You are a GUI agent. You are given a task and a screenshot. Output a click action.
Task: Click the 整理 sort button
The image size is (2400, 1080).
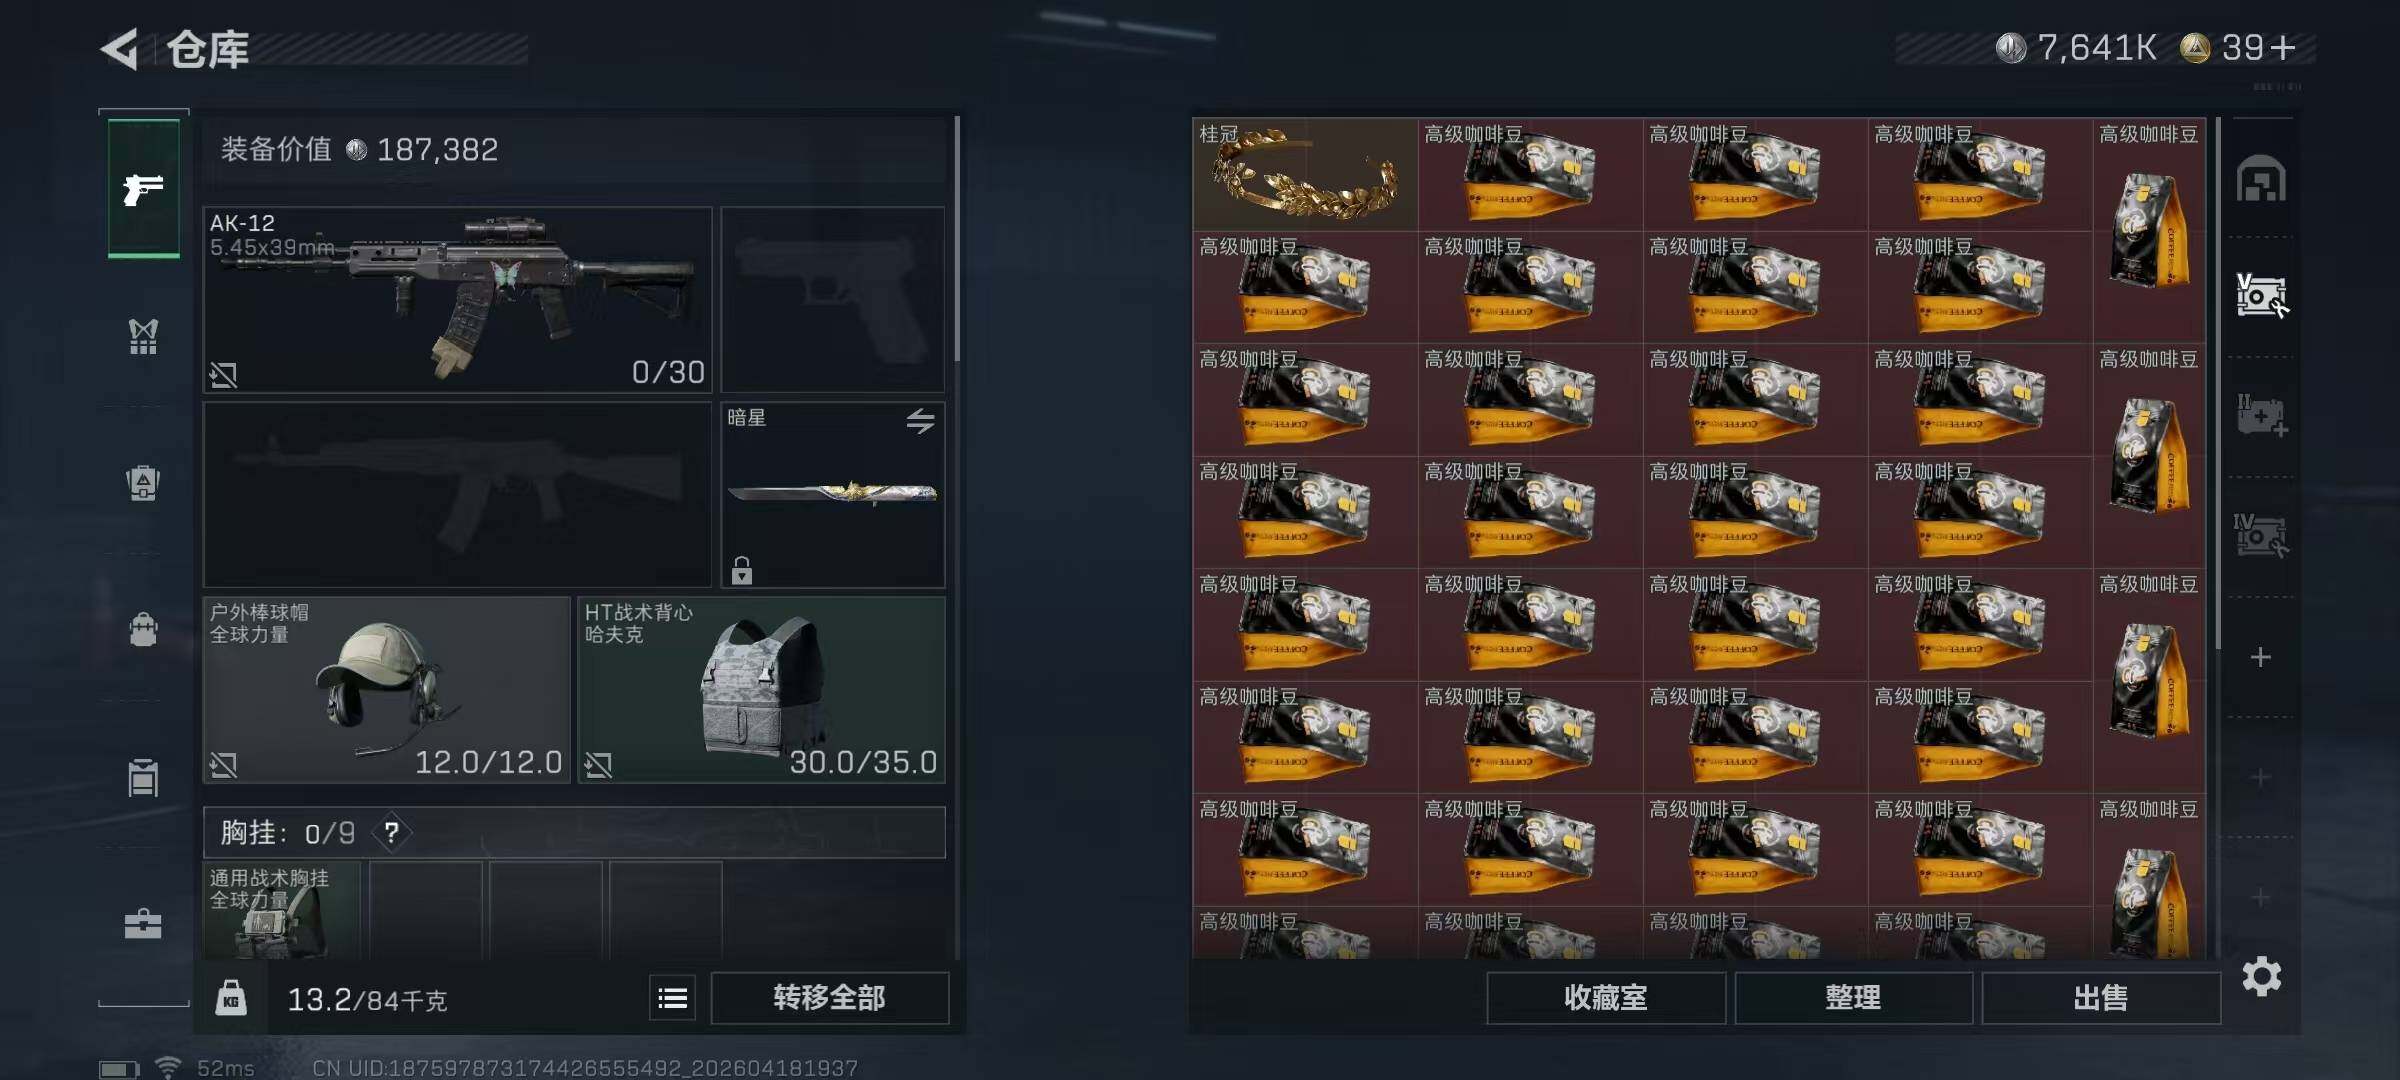click(x=1853, y=997)
